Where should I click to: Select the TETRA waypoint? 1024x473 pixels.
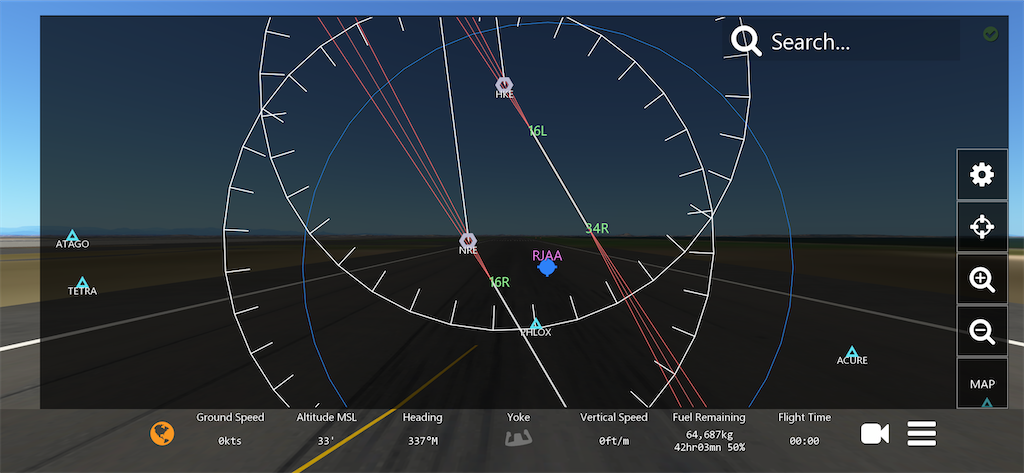[x=82, y=286]
